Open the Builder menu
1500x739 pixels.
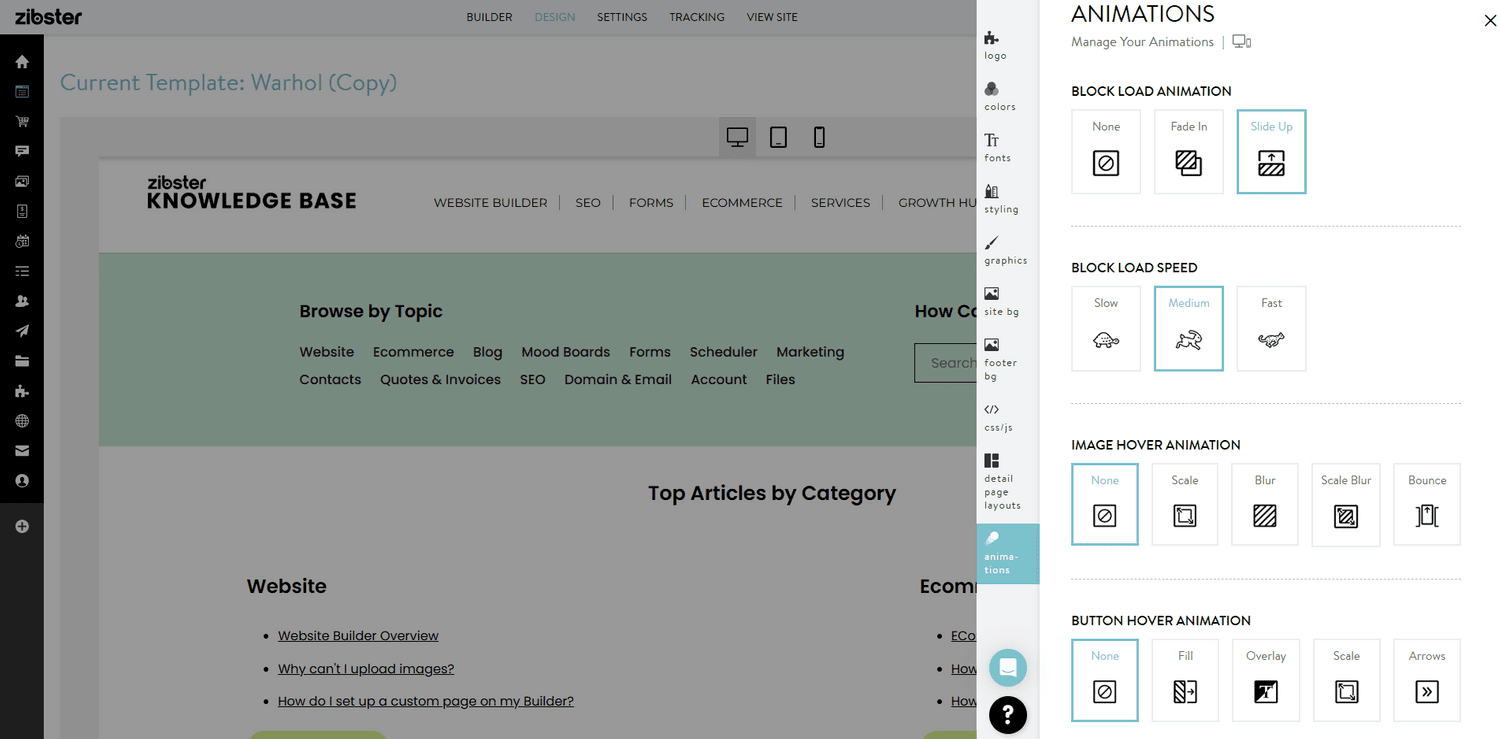coord(489,17)
